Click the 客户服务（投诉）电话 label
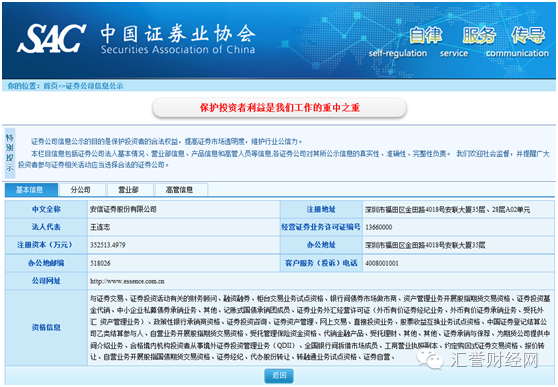 coord(321,263)
